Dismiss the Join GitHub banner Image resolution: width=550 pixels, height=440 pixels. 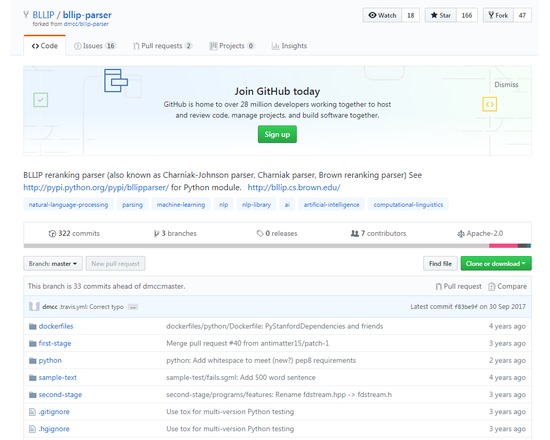tap(506, 85)
